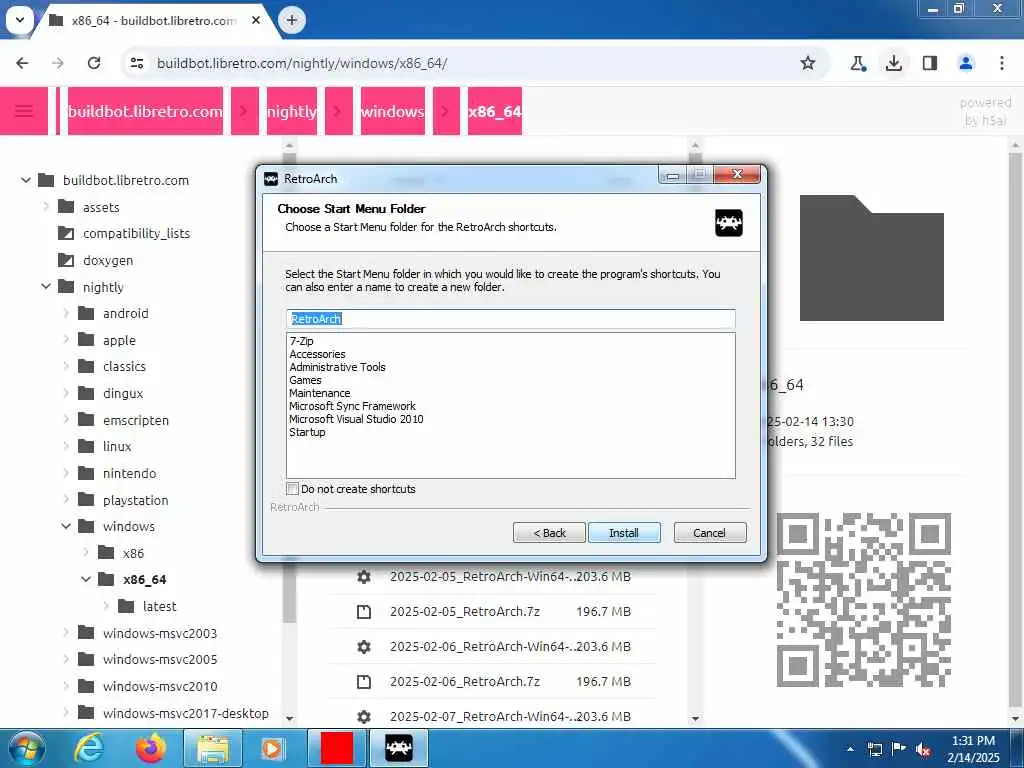Open Windows Explorer from taskbar
This screenshot has height=768, width=1024.
click(x=213, y=748)
